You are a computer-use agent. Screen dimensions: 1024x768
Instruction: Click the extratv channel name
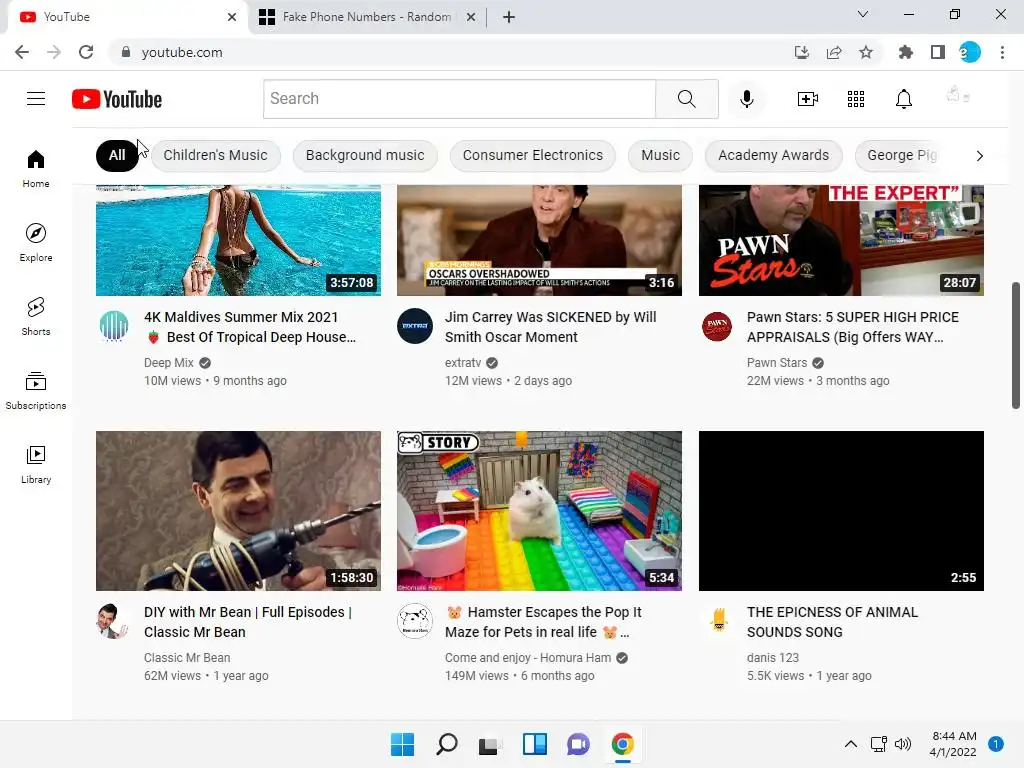463,362
